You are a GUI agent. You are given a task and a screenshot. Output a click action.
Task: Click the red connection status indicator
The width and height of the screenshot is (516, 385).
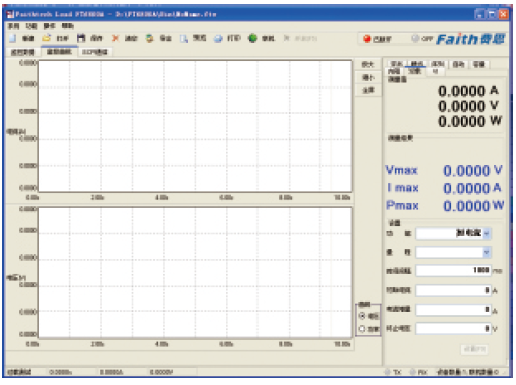[x=367, y=39]
